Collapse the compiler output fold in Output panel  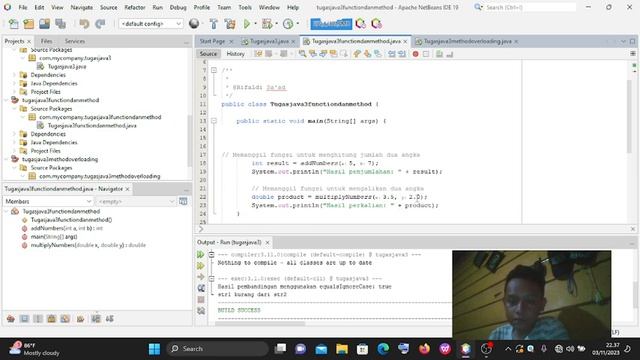point(211,255)
